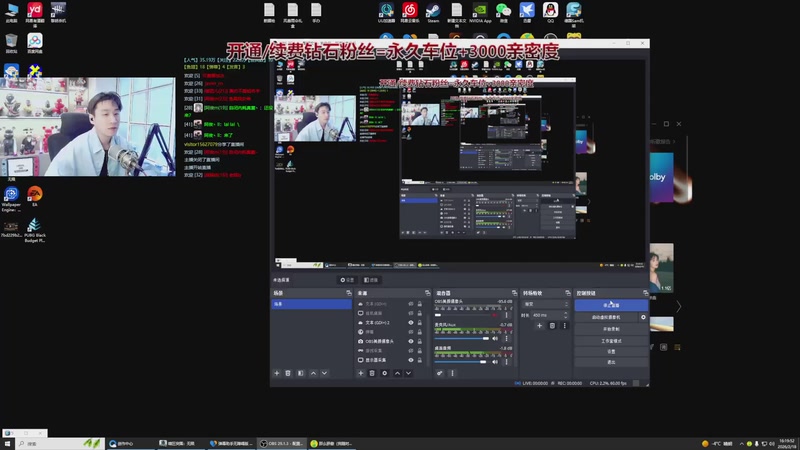
Task: Unmute the OBS美颜摄像头 mixer channel
Action: pos(494,315)
